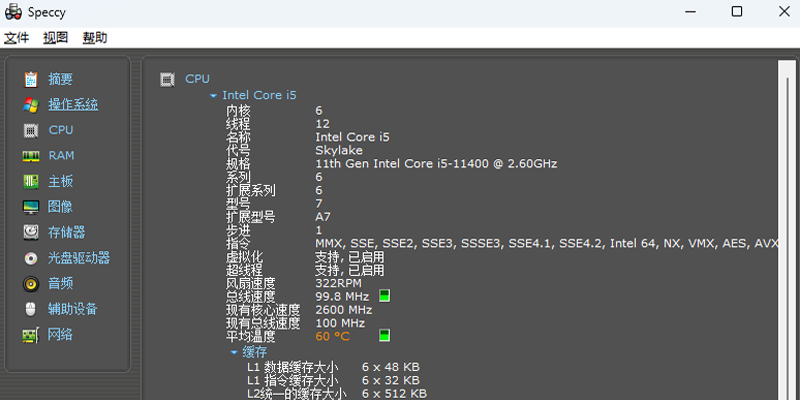Image resolution: width=800 pixels, height=400 pixels.
Task: Click the 音频 speaker icon in sidebar
Action: [x=31, y=284]
